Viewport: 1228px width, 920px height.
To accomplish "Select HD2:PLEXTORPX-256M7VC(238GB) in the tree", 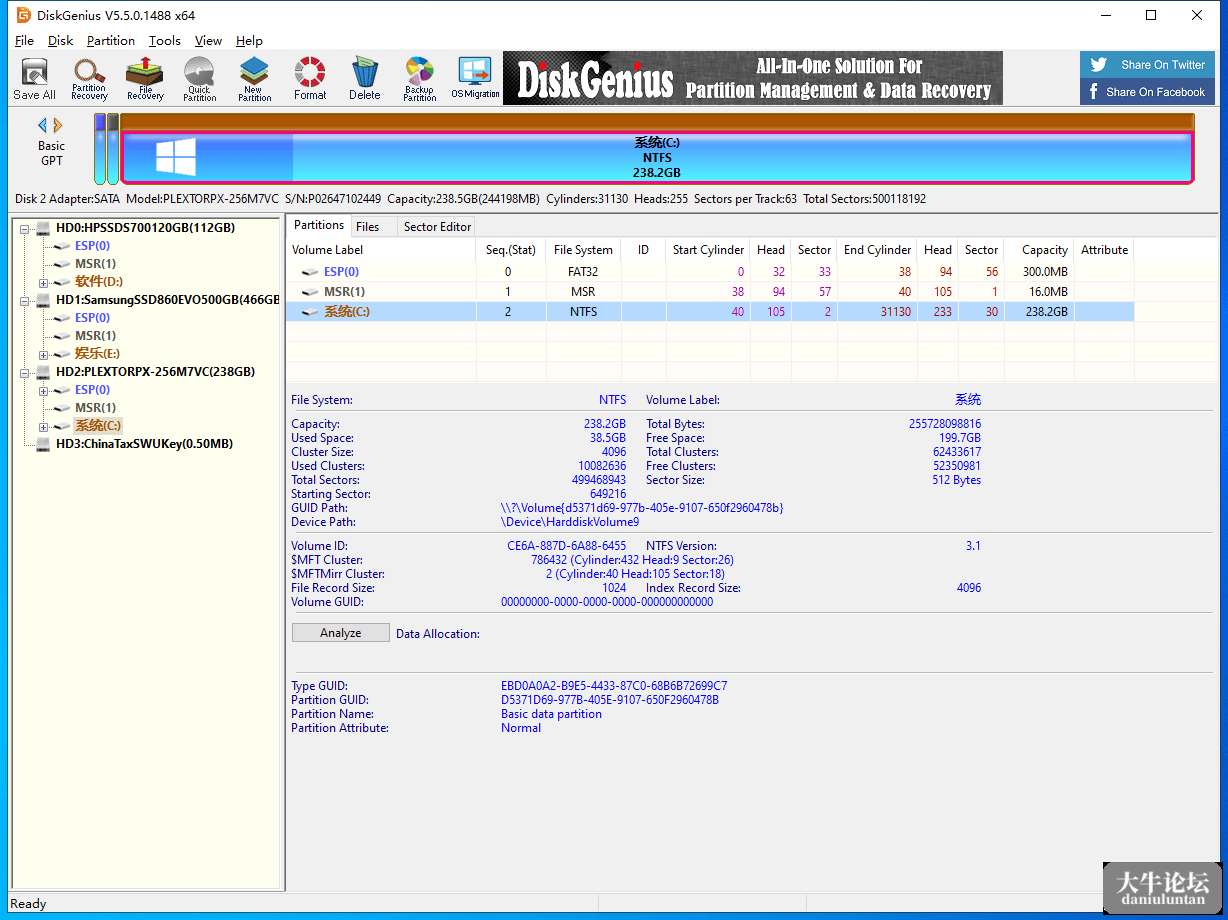I will pyautogui.click(x=155, y=372).
